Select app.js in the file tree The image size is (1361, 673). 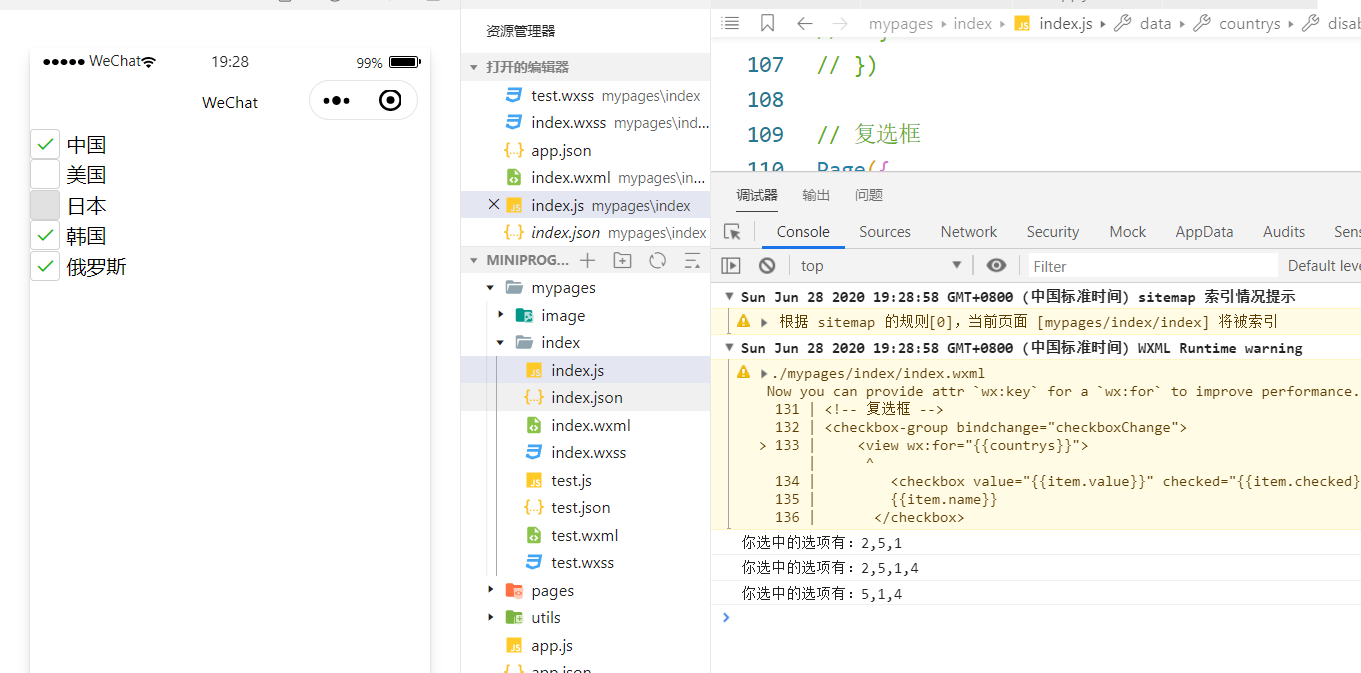585,645
